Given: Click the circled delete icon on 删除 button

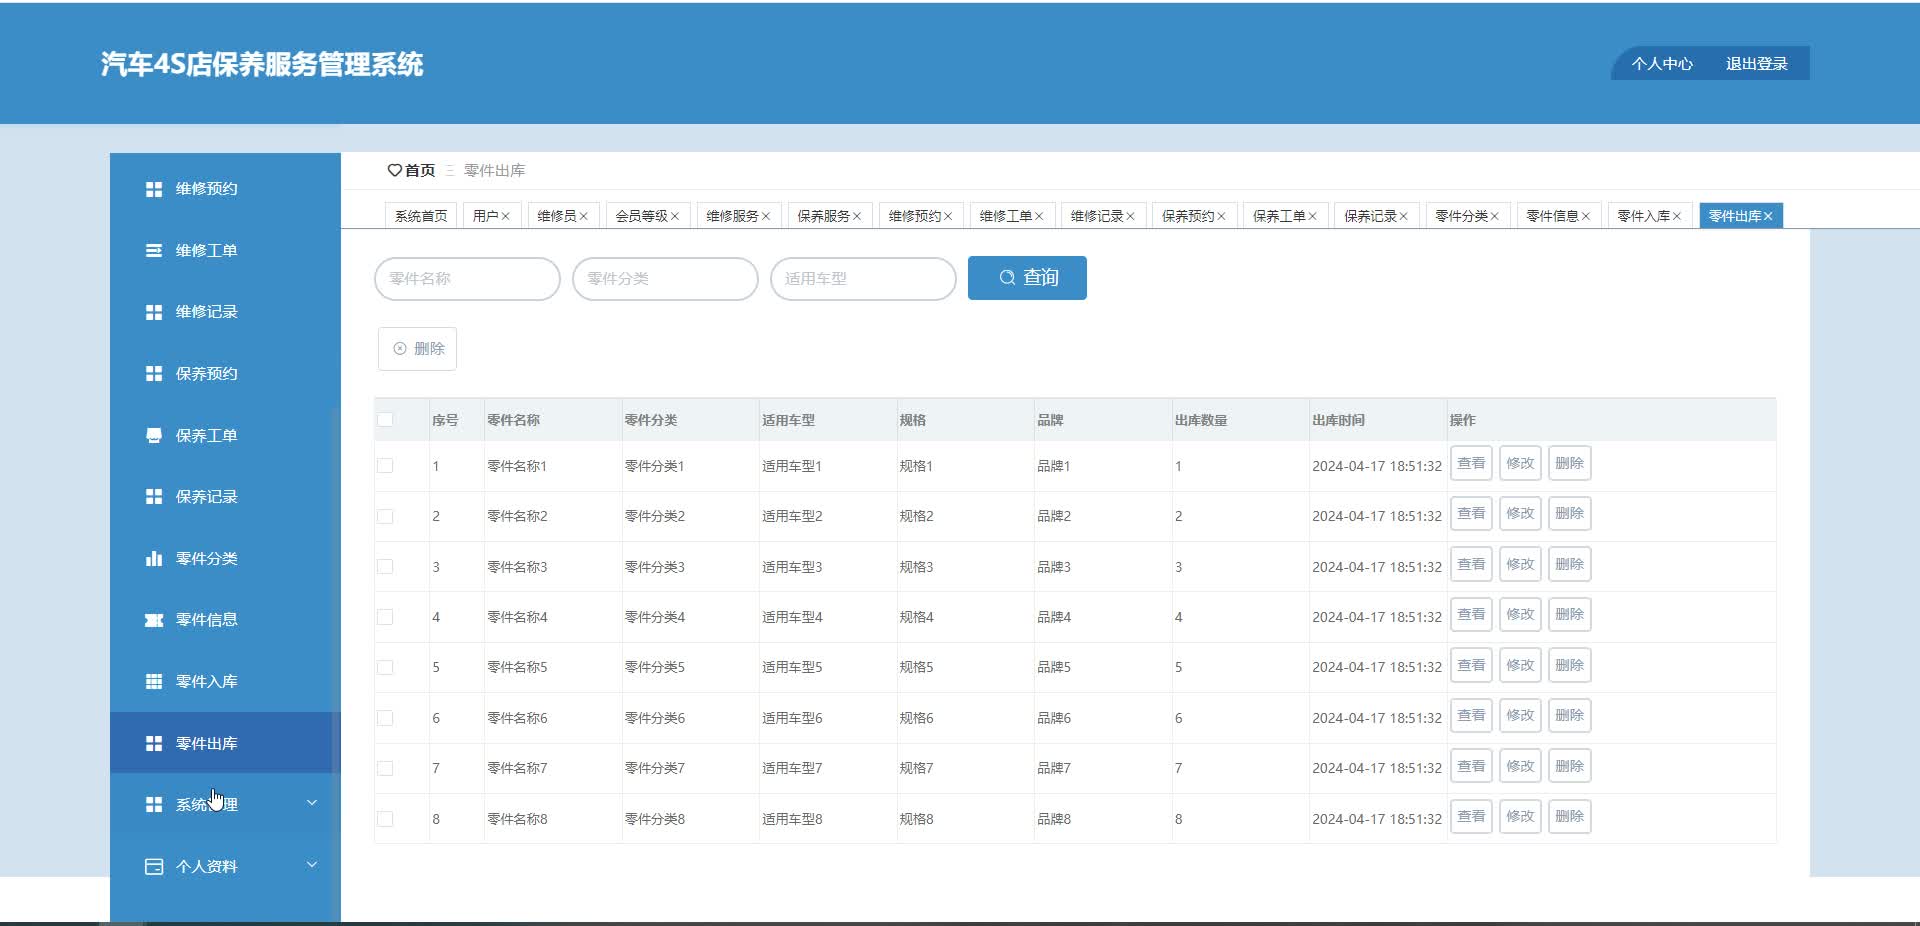Looking at the screenshot, I should [x=399, y=348].
